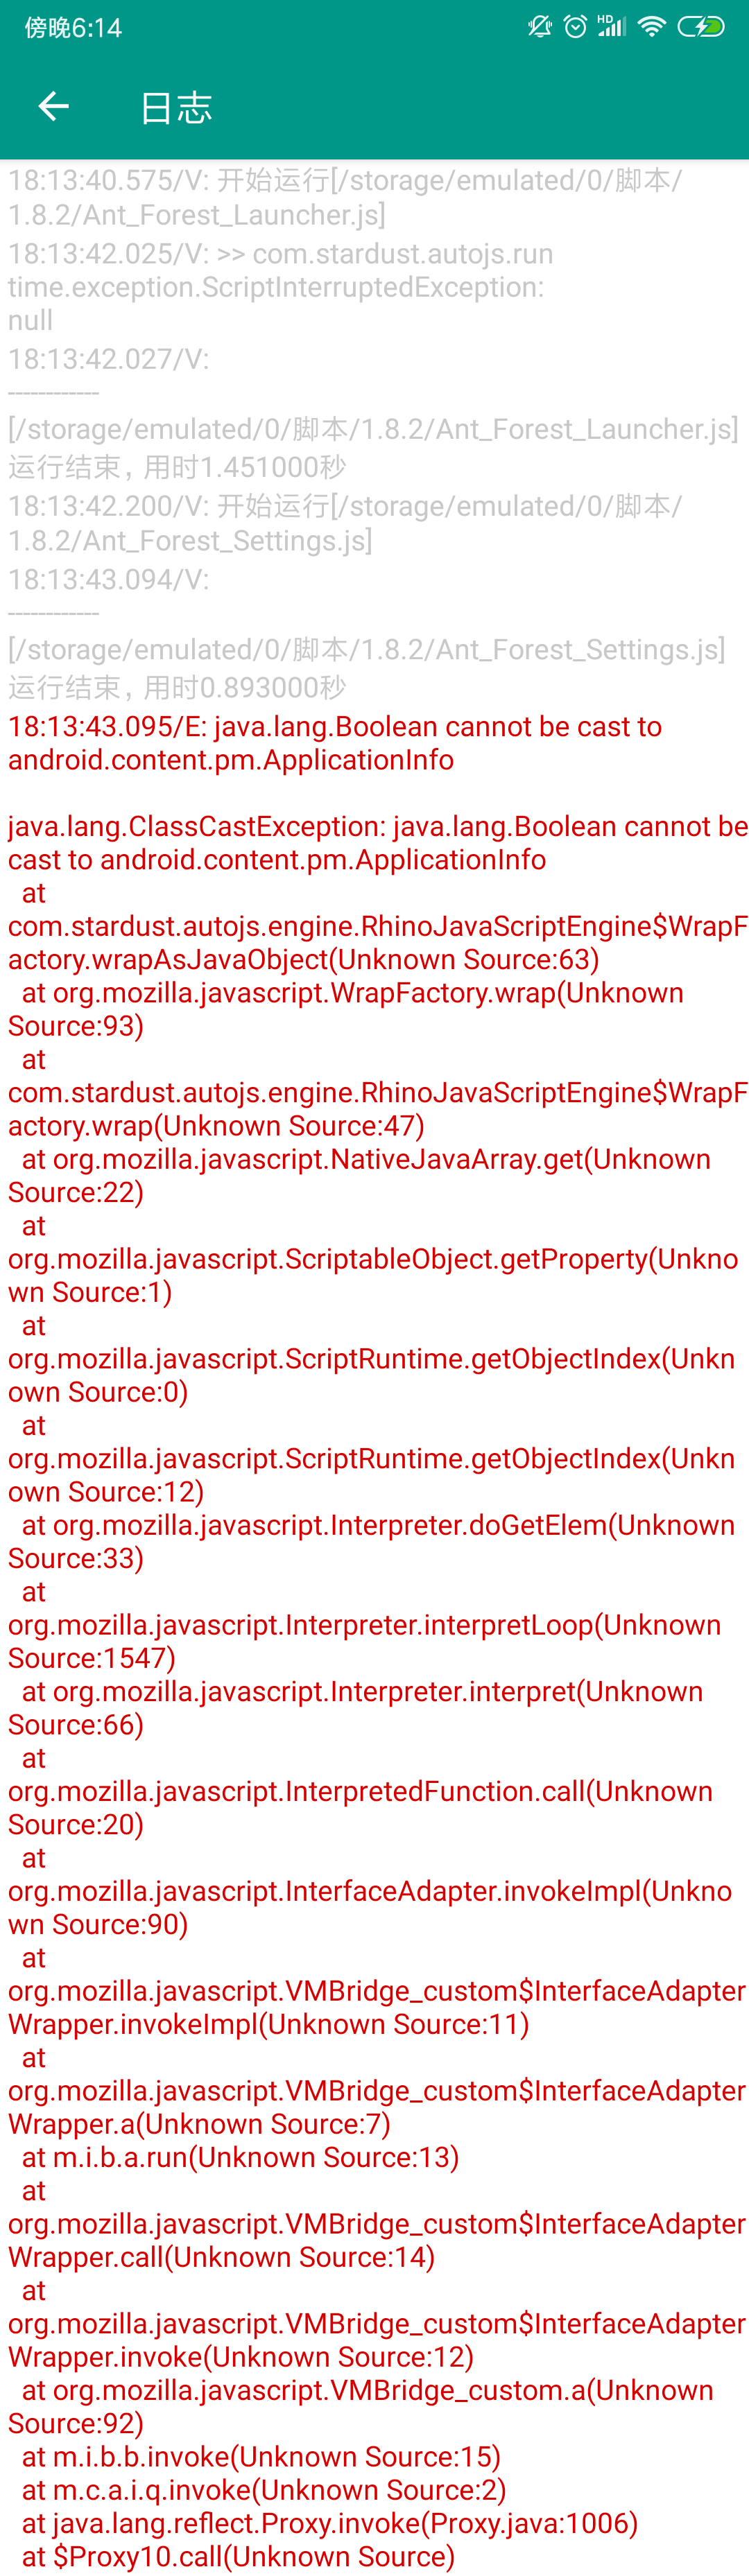Tap the HD signal strength indicator
The height and width of the screenshot is (2576, 749).
(x=610, y=27)
